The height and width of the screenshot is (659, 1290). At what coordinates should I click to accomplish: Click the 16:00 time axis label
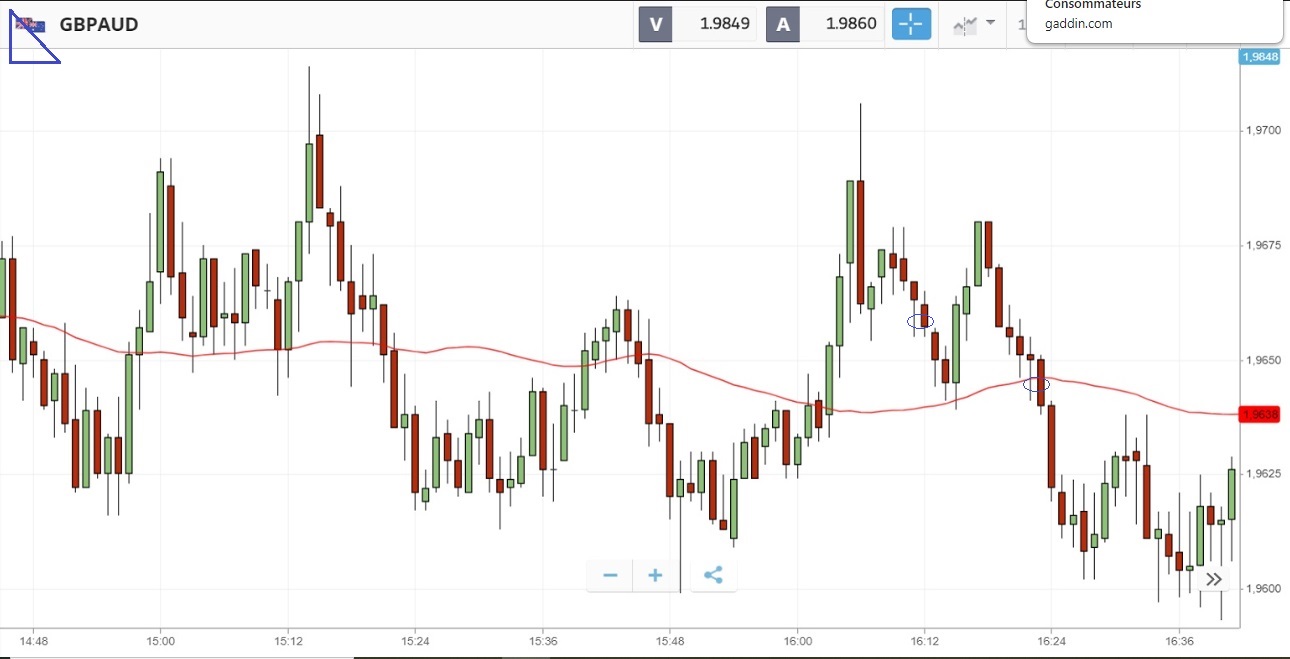point(798,641)
